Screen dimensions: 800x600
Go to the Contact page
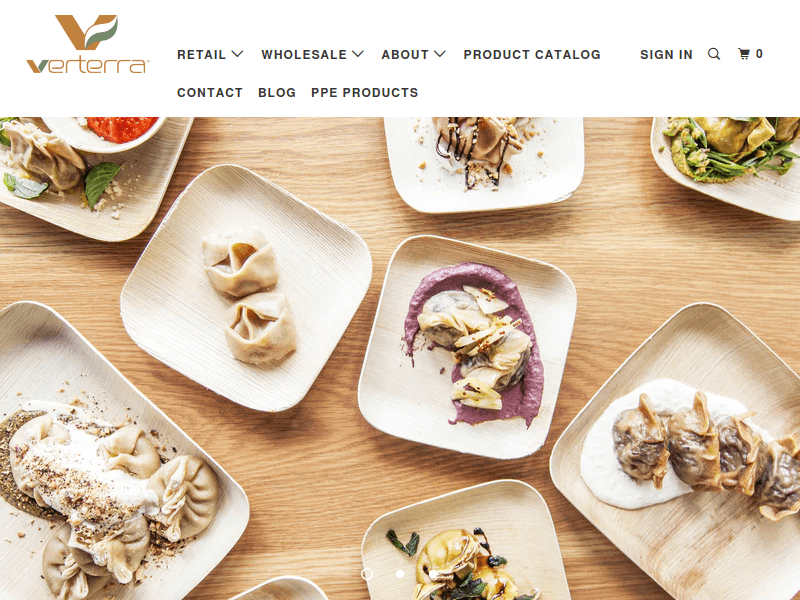tap(210, 93)
